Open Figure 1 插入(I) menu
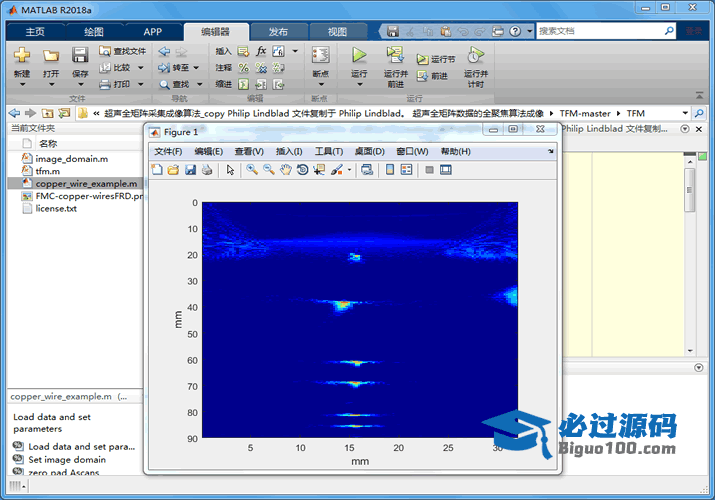 (x=289, y=151)
